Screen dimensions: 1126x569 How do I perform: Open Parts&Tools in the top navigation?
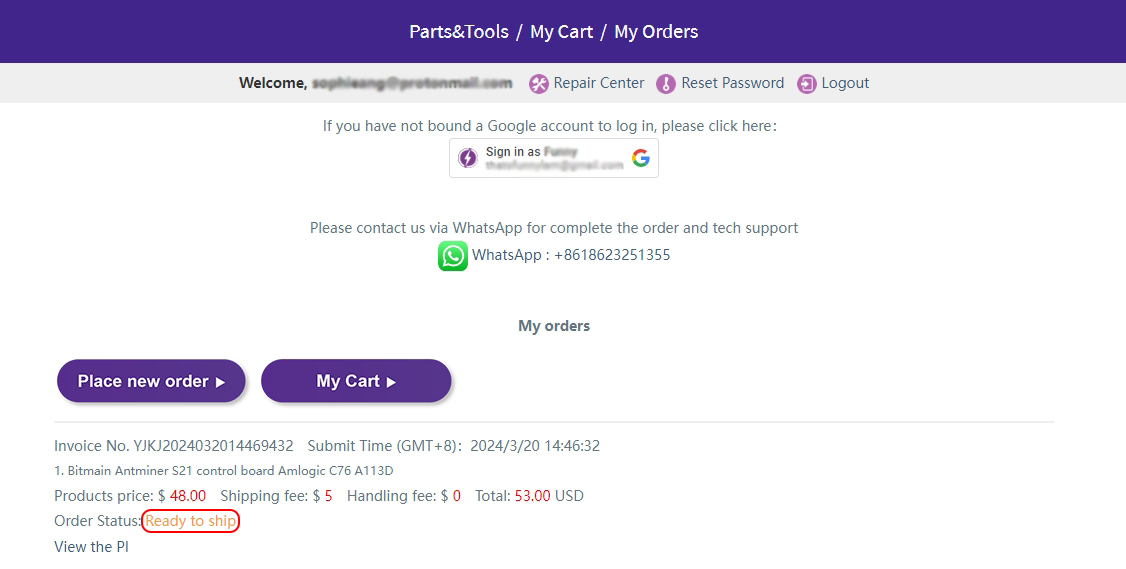click(x=459, y=32)
